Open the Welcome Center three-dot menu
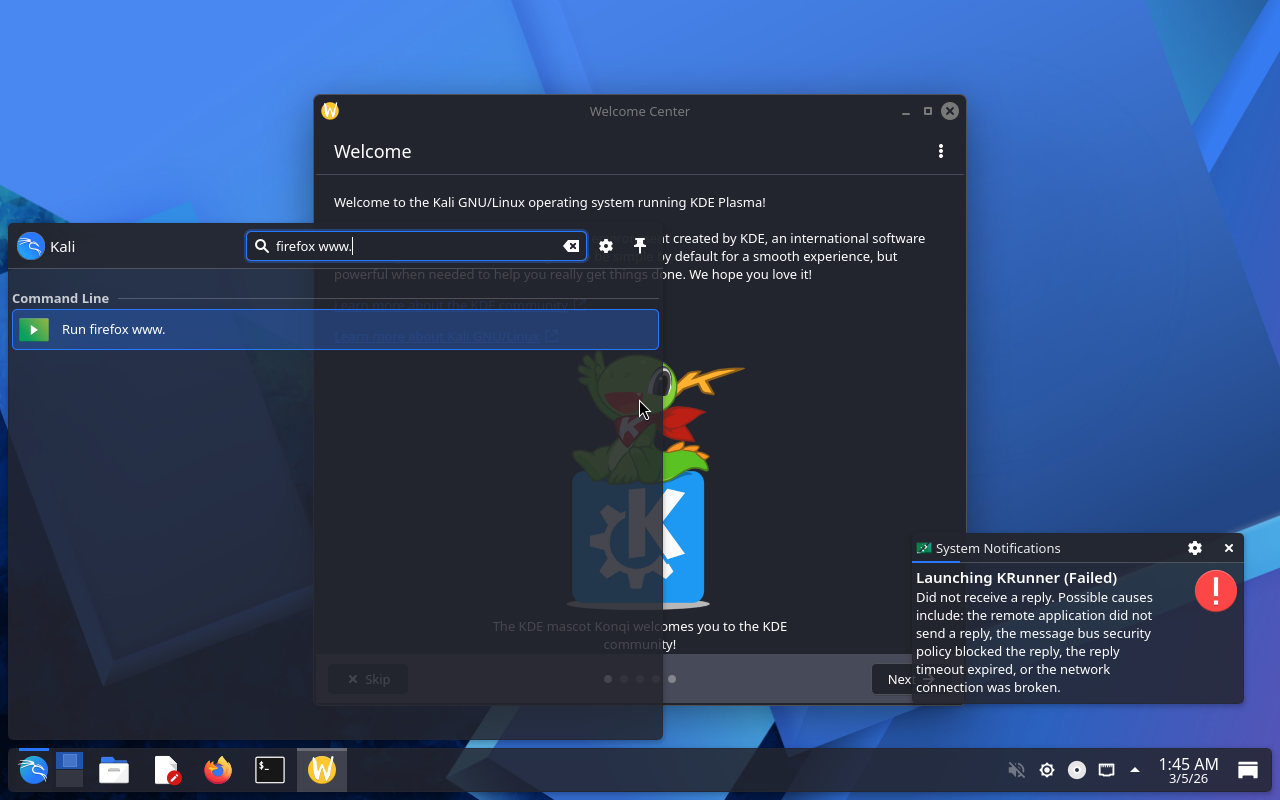Image resolution: width=1280 pixels, height=800 pixels. [940, 151]
